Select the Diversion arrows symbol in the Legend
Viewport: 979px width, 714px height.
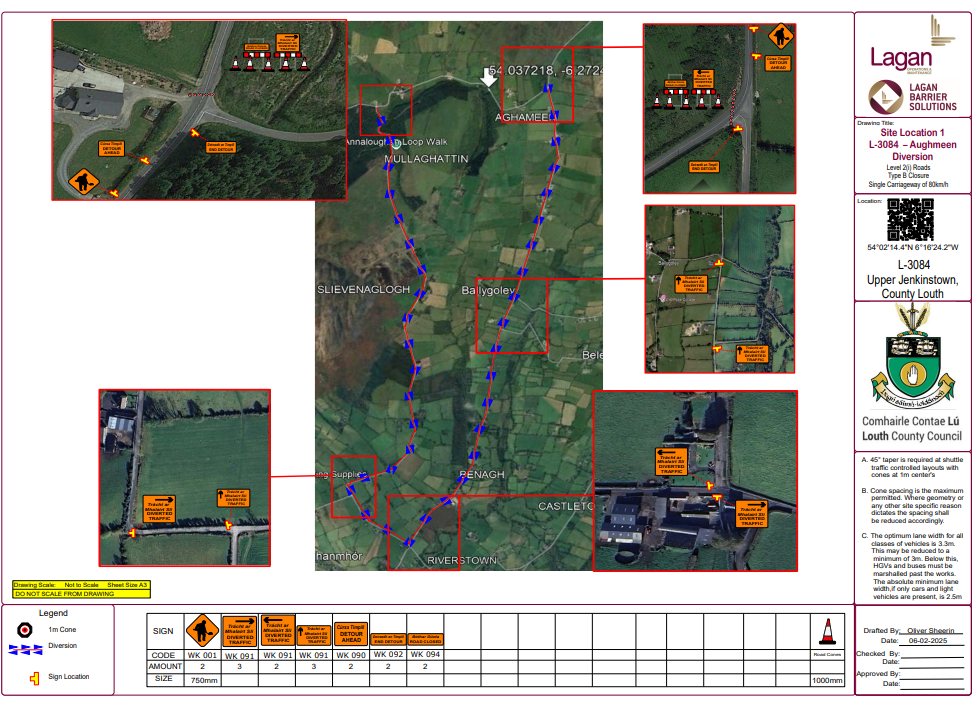23,650
